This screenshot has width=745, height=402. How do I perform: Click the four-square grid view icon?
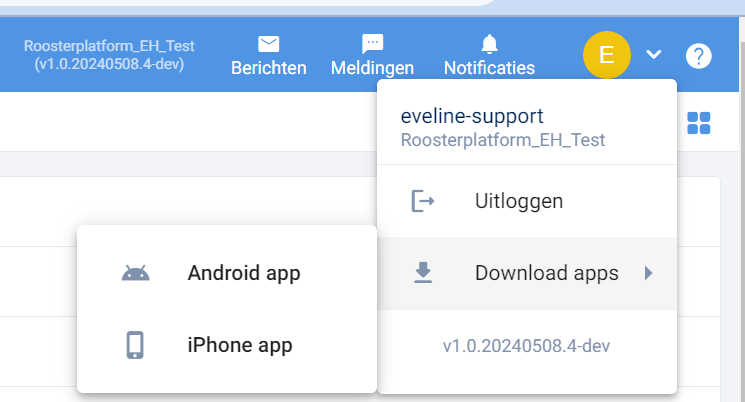pyautogui.click(x=698, y=123)
